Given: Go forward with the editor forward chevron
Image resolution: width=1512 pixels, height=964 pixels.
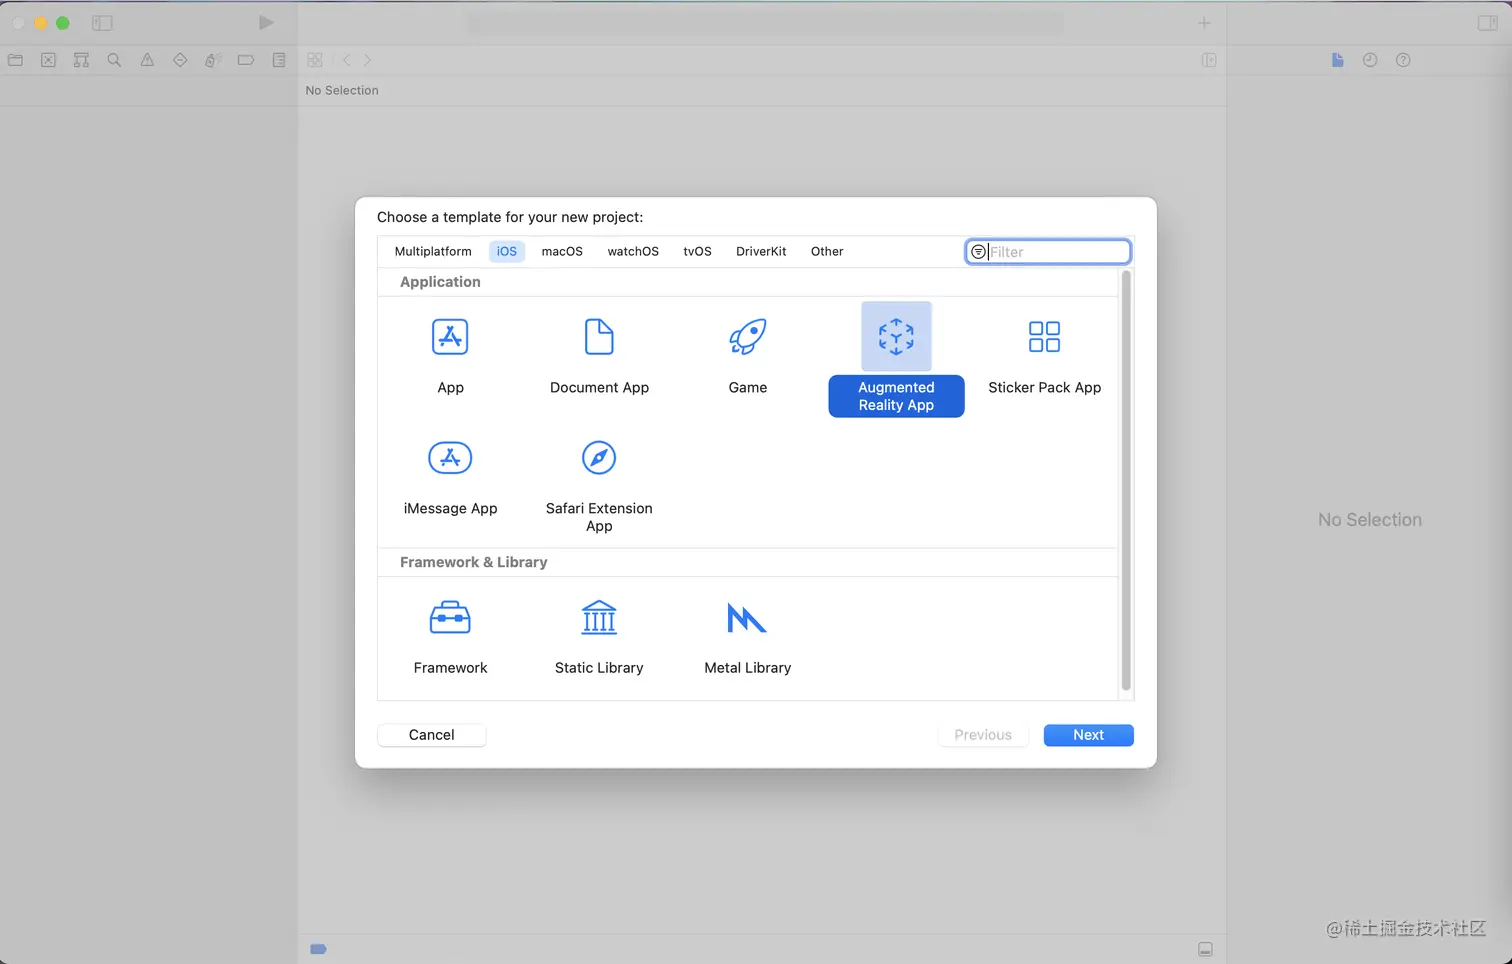Looking at the screenshot, I should tap(368, 60).
